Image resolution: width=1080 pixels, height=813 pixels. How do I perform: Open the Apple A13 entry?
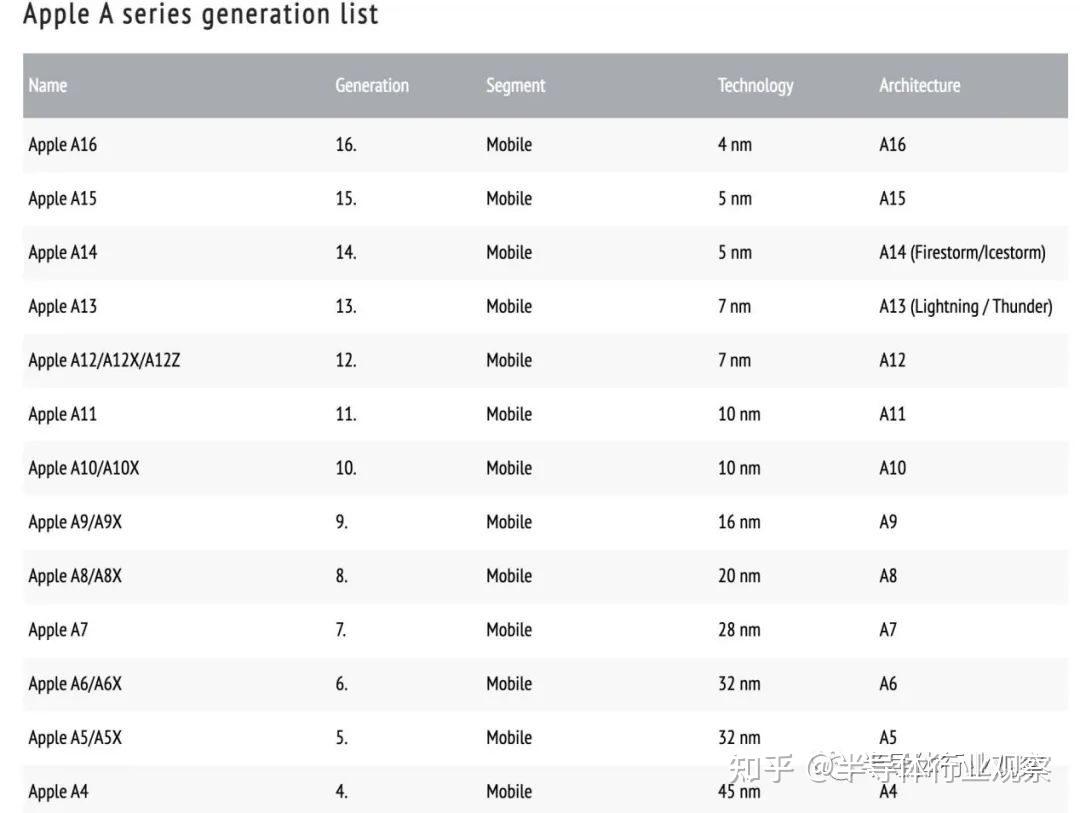pyautogui.click(x=62, y=306)
